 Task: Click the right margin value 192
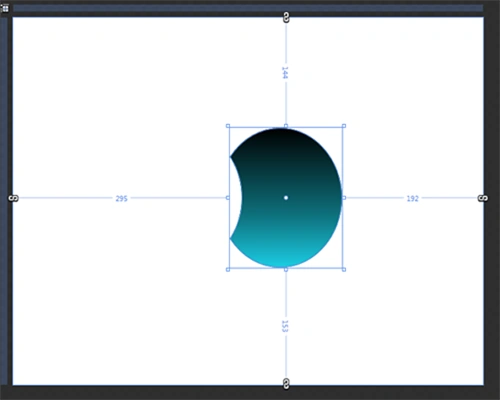[x=413, y=199]
